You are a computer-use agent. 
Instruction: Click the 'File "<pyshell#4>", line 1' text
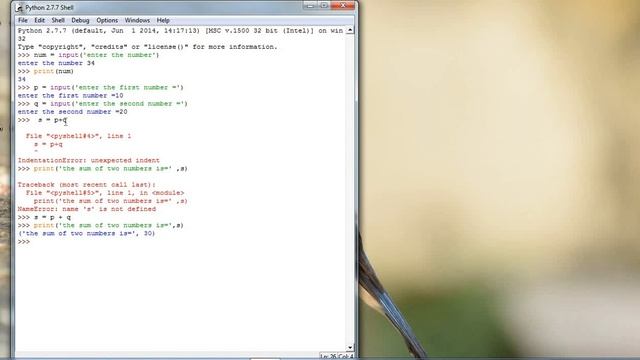(x=78, y=136)
